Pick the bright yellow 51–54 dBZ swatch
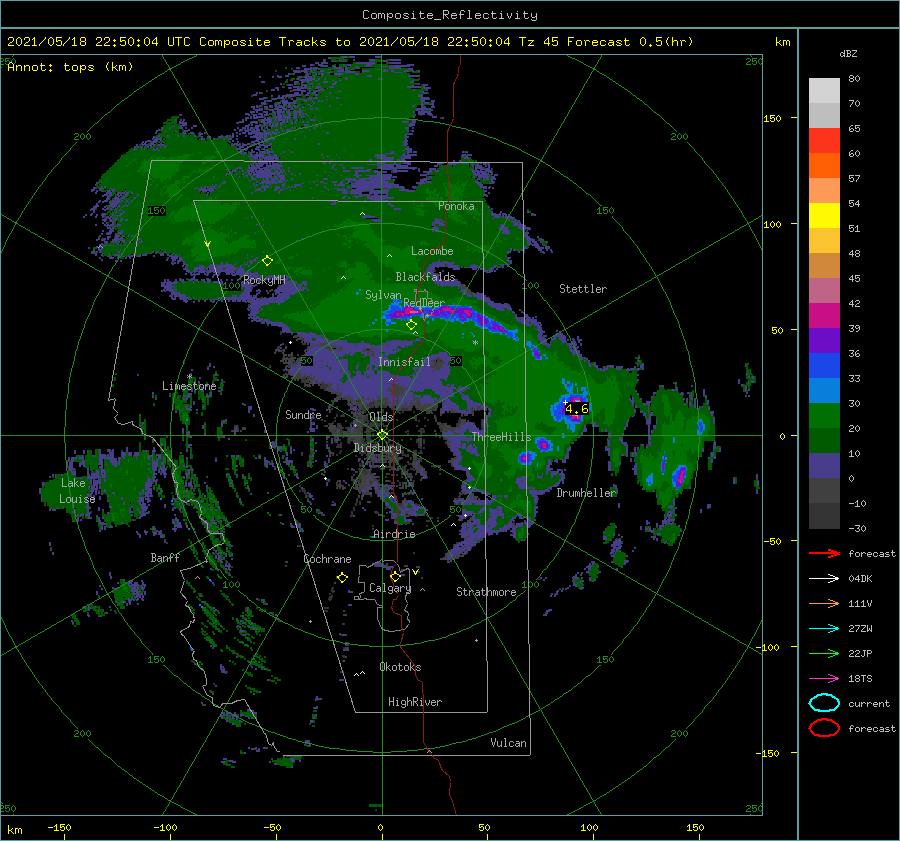 pos(824,215)
